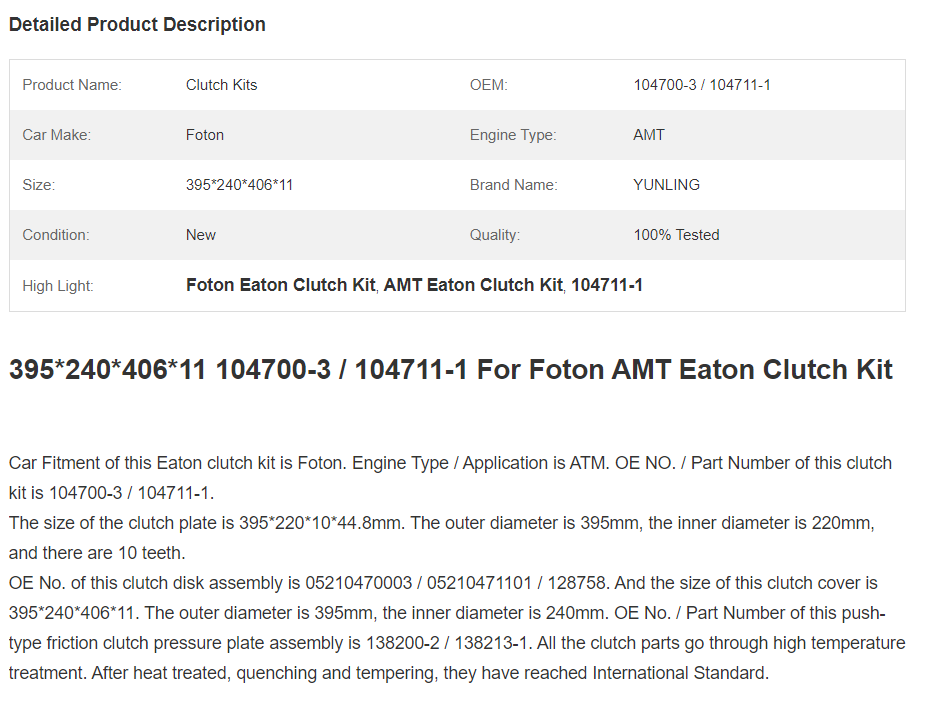Click the Car Make value Foton
This screenshot has width=944, height=707.
tap(205, 135)
